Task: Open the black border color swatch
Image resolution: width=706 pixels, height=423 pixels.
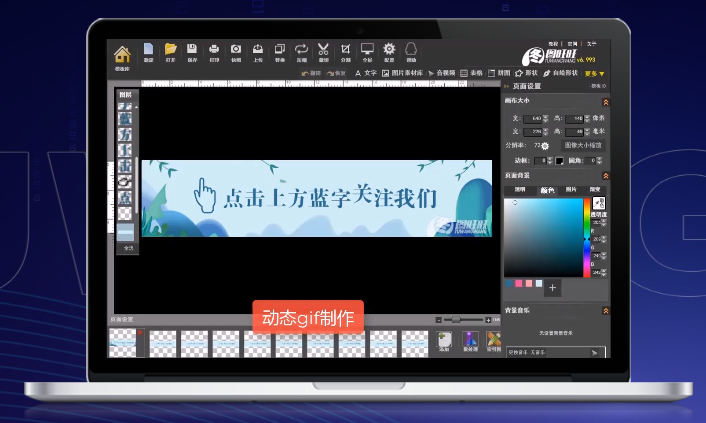Action: tap(559, 161)
